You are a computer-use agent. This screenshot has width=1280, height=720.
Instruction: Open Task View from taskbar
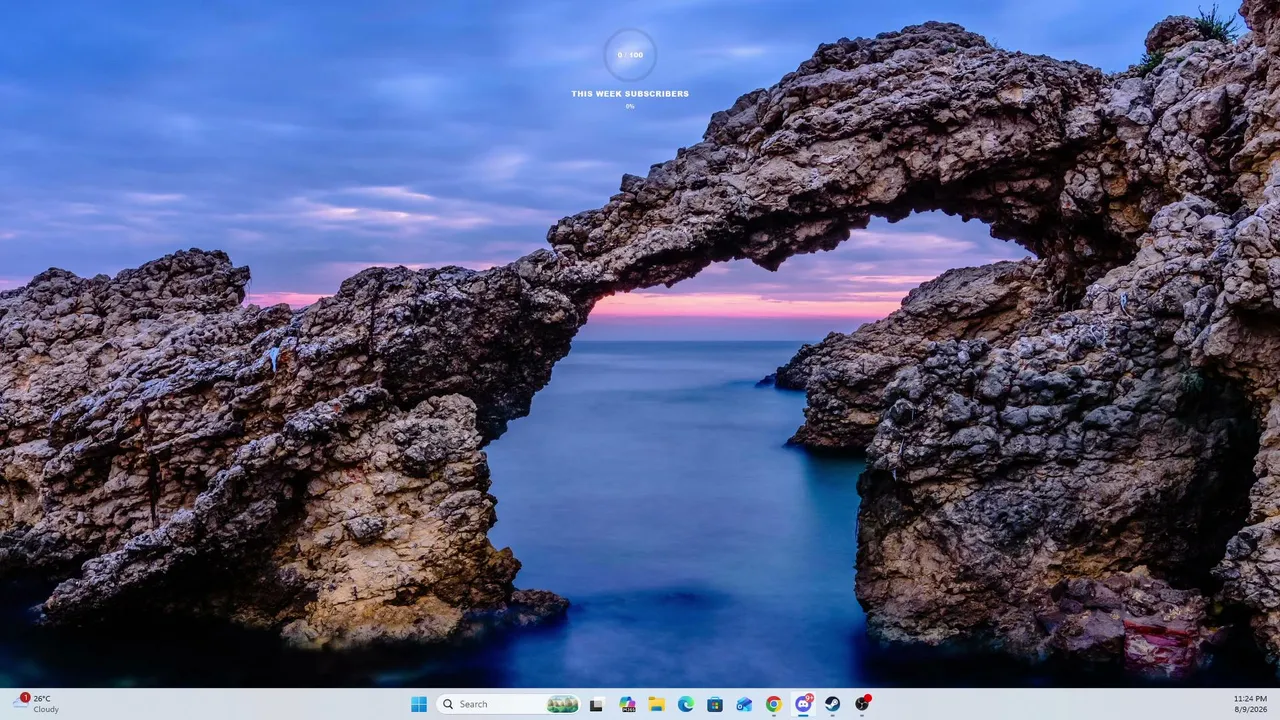click(596, 704)
